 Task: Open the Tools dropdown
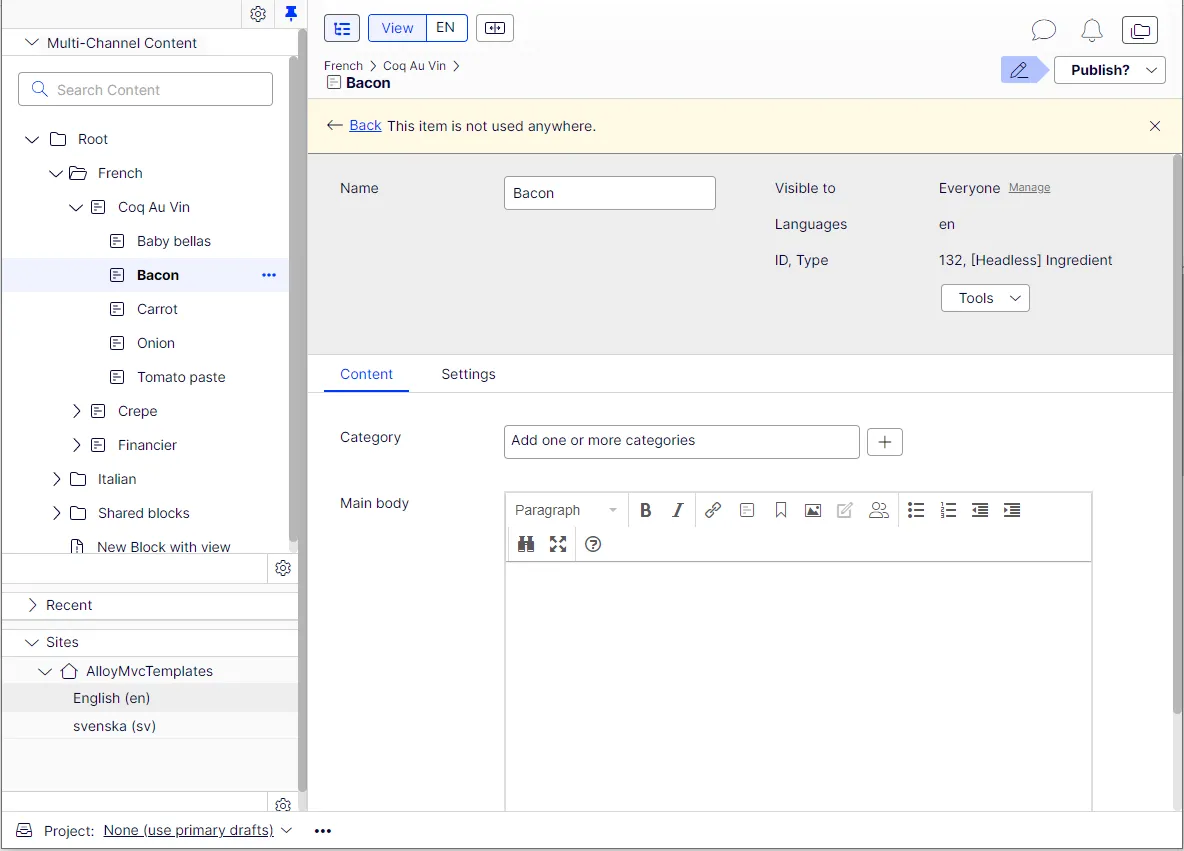(x=985, y=298)
